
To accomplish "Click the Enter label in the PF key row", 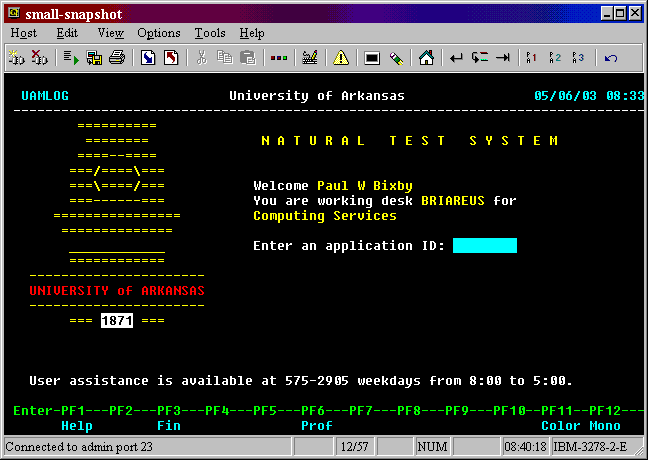I will coord(33,411).
